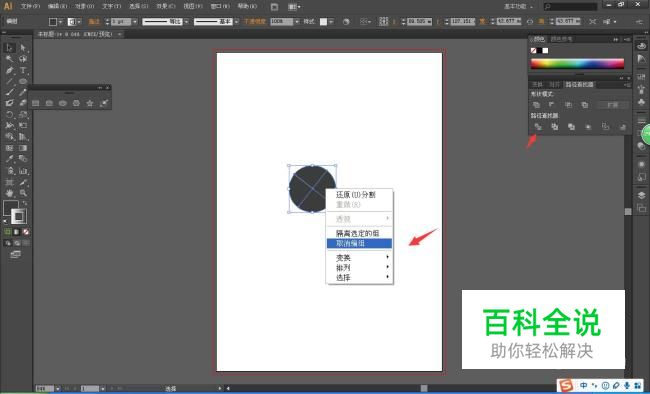Select the Pen tool
This screenshot has height=394, width=650.
pyautogui.click(x=9, y=70)
